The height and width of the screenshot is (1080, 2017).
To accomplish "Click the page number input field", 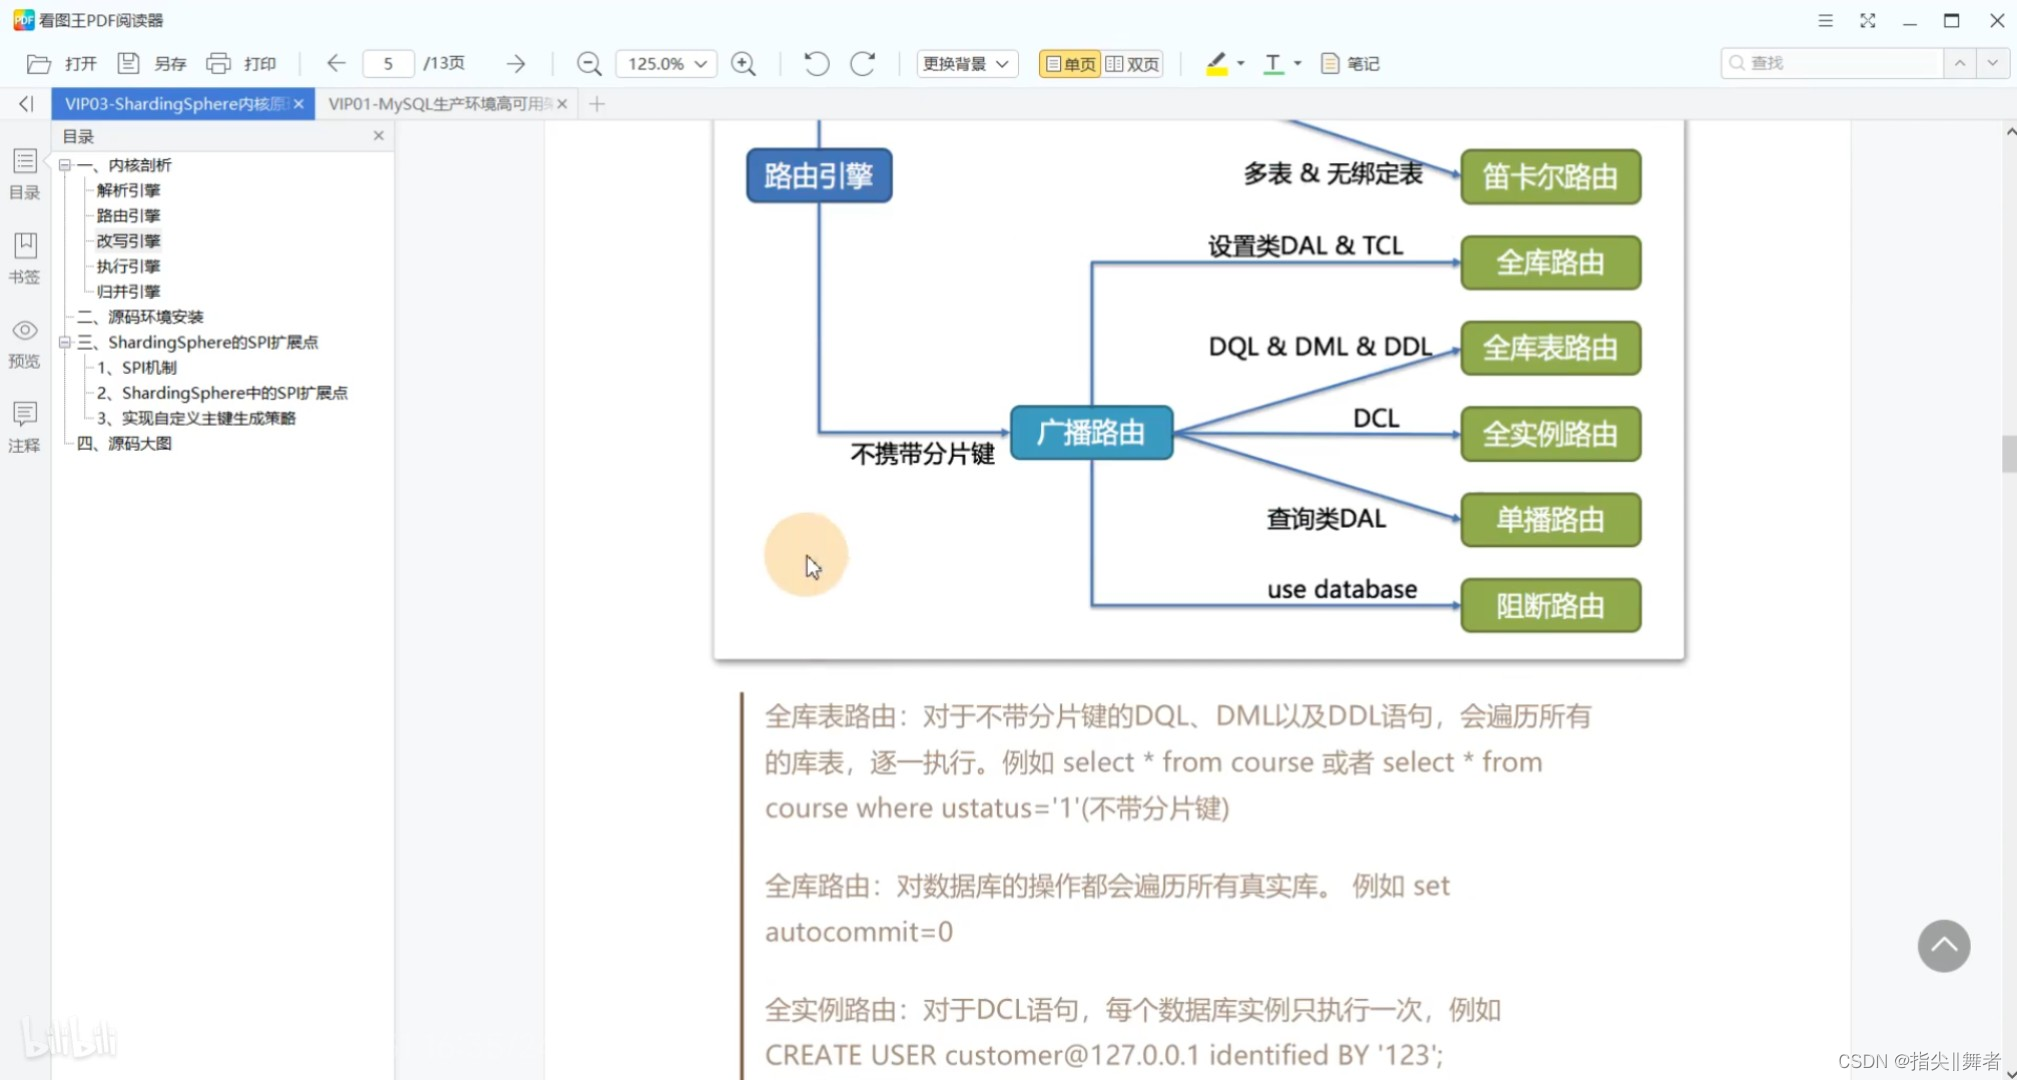I will click(x=388, y=63).
